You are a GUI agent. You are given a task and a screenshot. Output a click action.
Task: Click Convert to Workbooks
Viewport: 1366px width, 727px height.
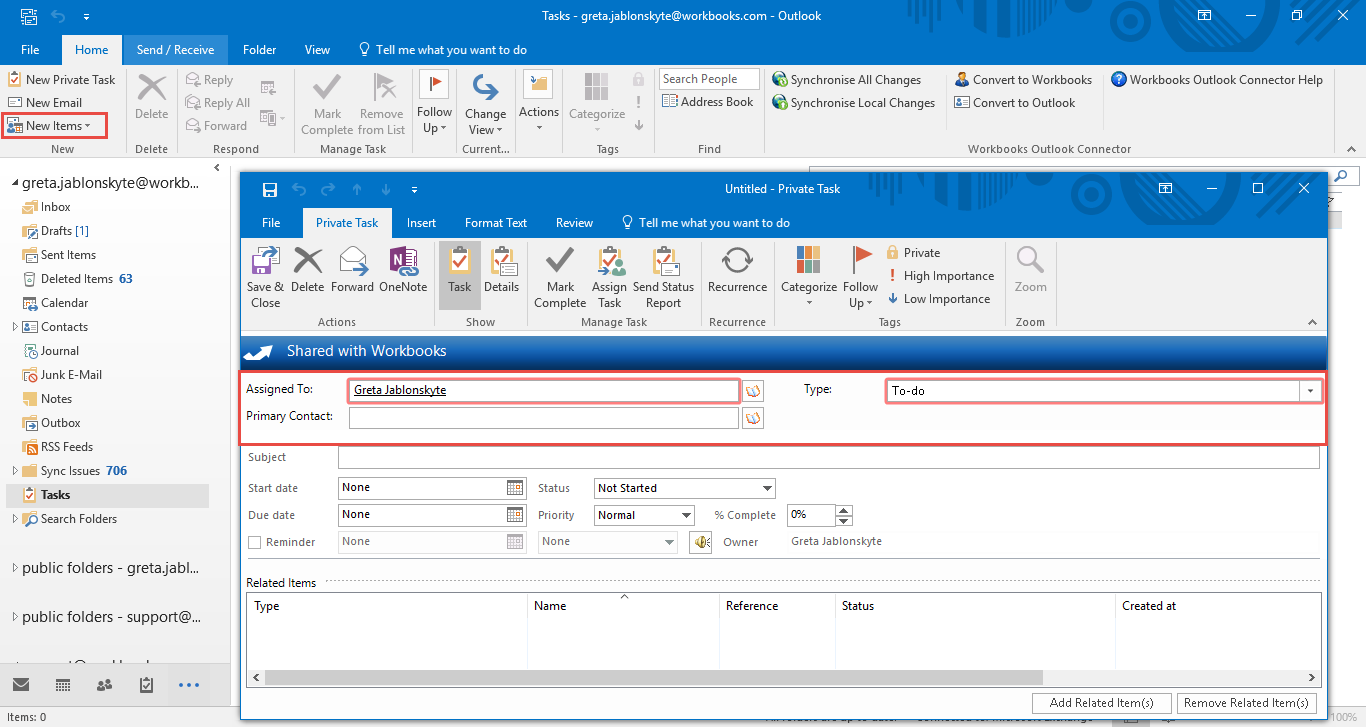pos(1023,80)
